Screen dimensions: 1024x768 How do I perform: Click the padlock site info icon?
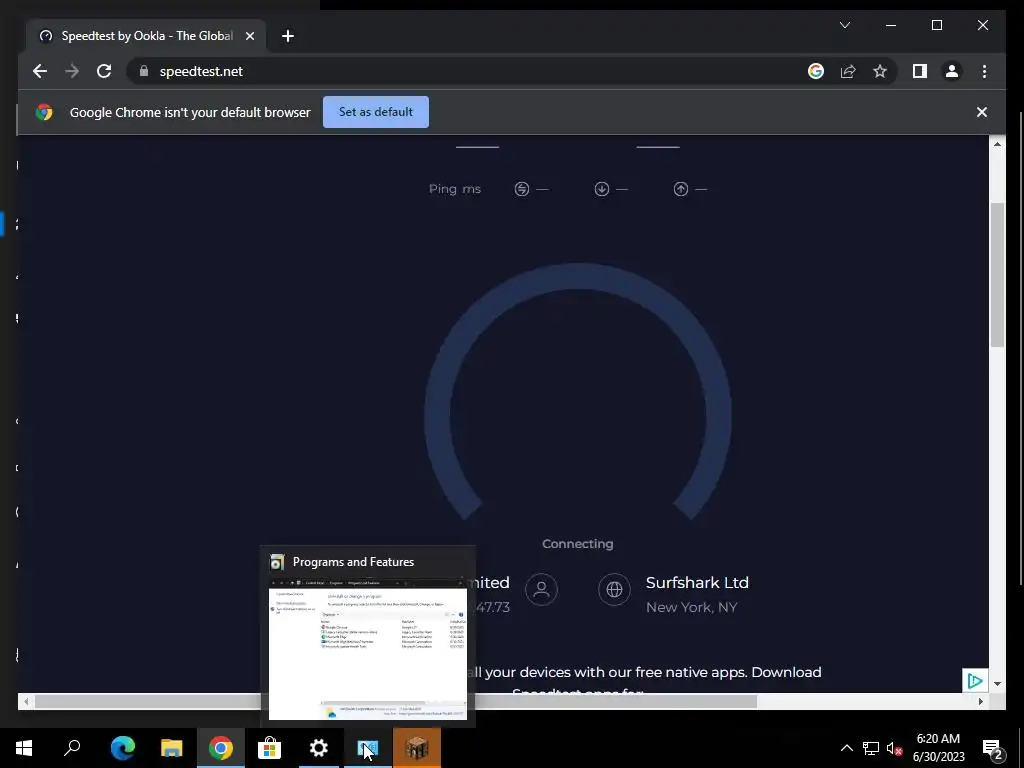(144, 71)
